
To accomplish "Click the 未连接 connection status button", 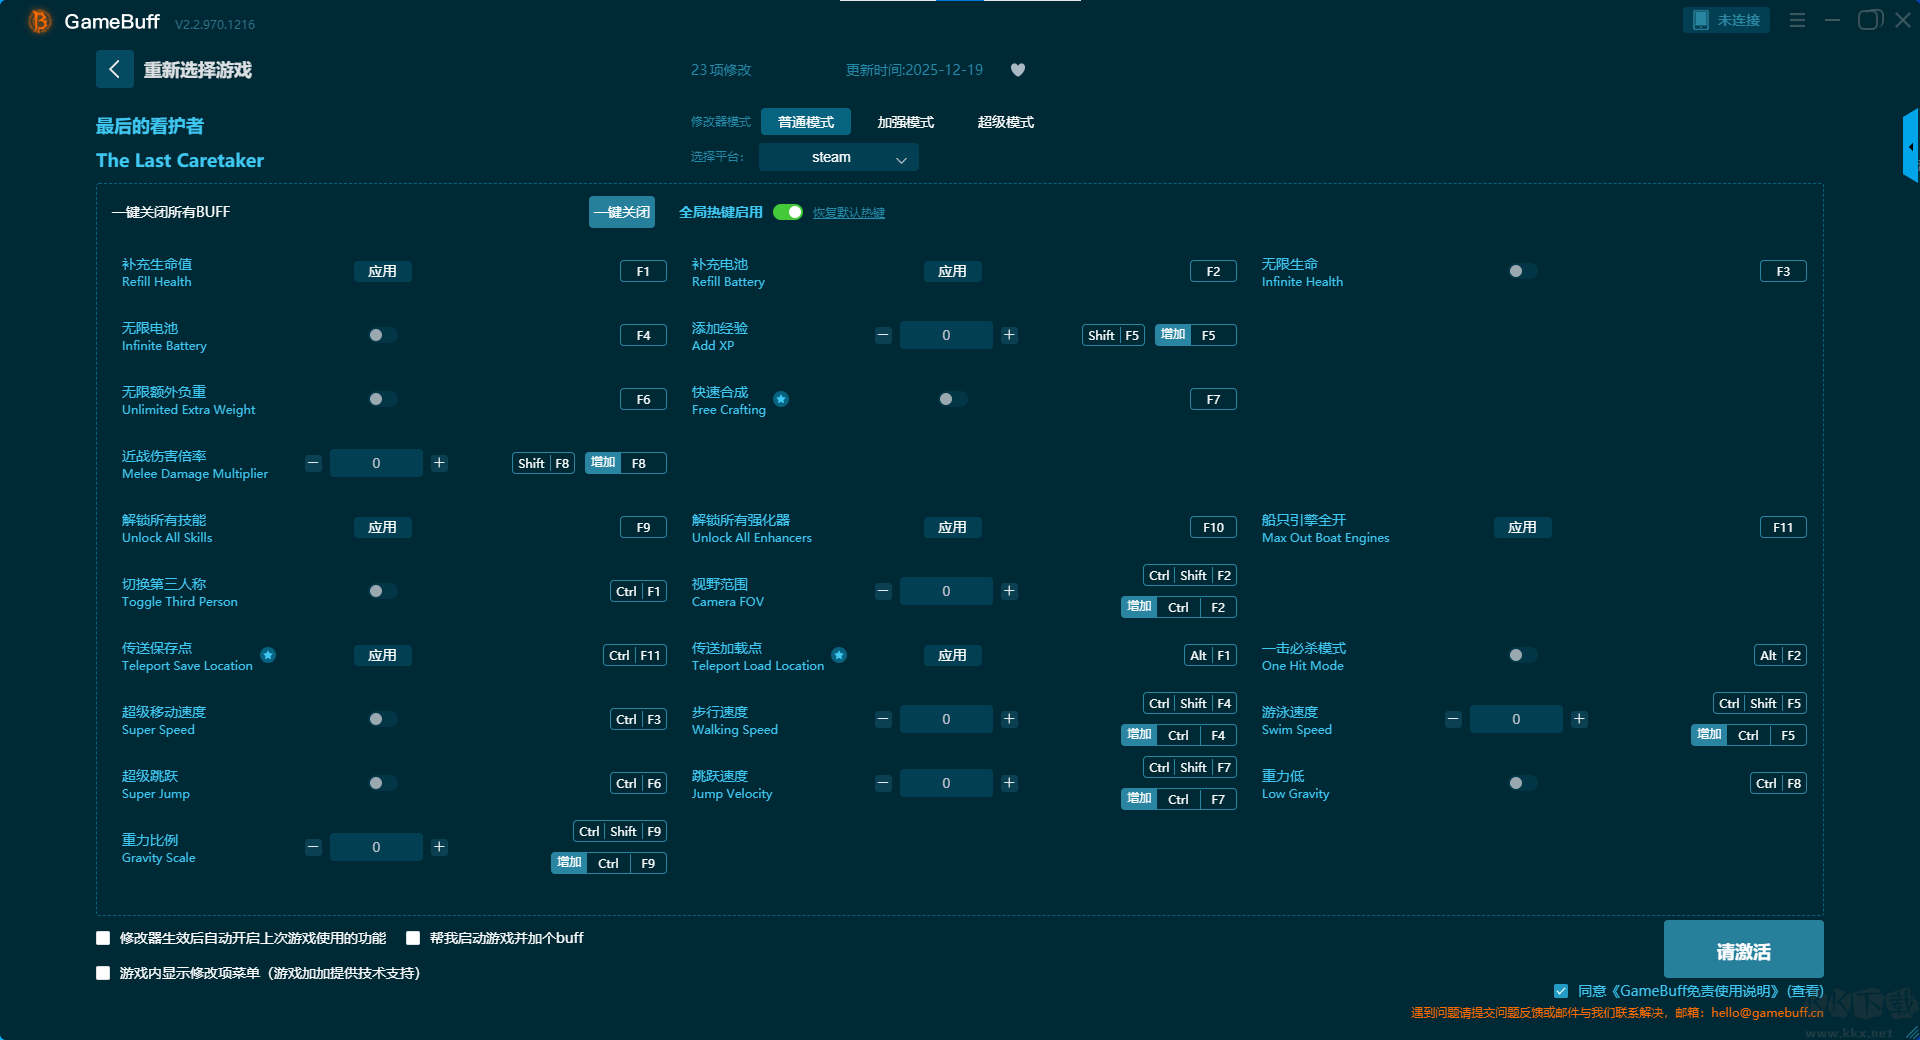I will point(1726,20).
